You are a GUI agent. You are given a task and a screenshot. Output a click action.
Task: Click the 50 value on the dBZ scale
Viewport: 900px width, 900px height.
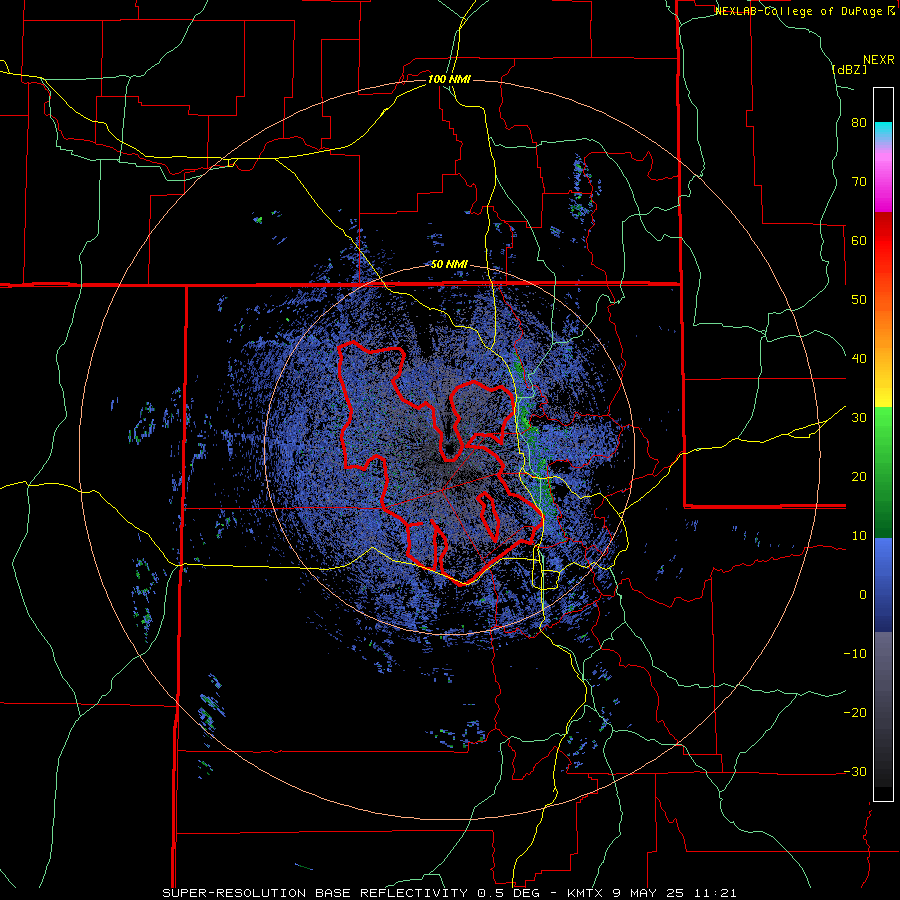click(x=859, y=299)
